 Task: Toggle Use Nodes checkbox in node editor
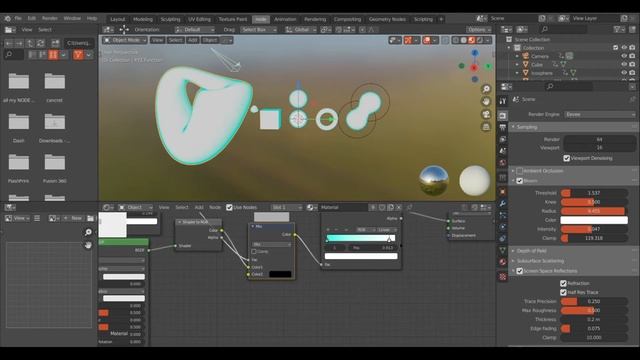point(229,208)
